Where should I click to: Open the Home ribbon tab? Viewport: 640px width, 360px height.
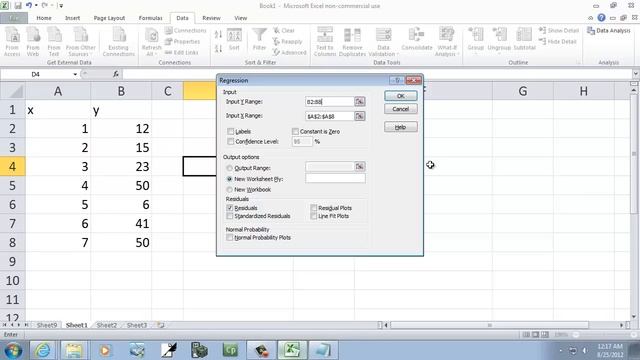[x=44, y=18]
